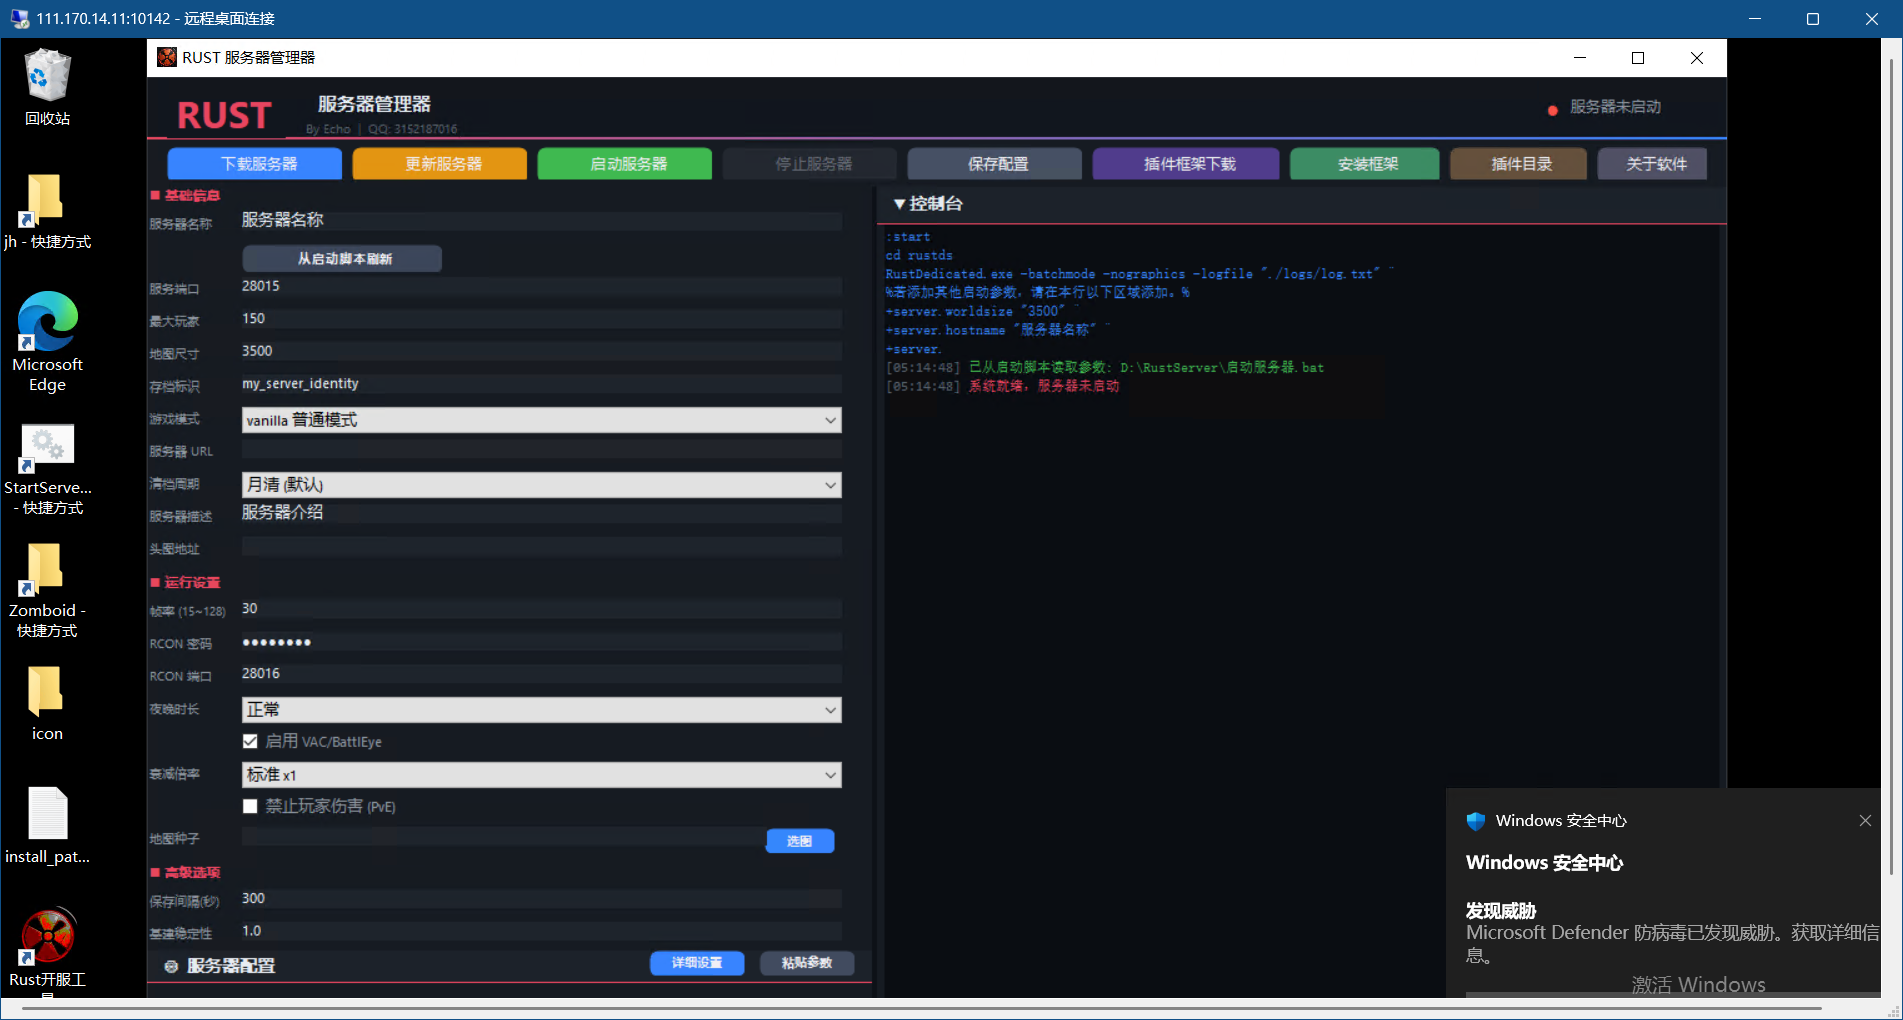Image resolution: width=1903 pixels, height=1020 pixels.
Task: Enable 禁止玩家伤害 (PvE) checkbox
Action: pyautogui.click(x=250, y=806)
